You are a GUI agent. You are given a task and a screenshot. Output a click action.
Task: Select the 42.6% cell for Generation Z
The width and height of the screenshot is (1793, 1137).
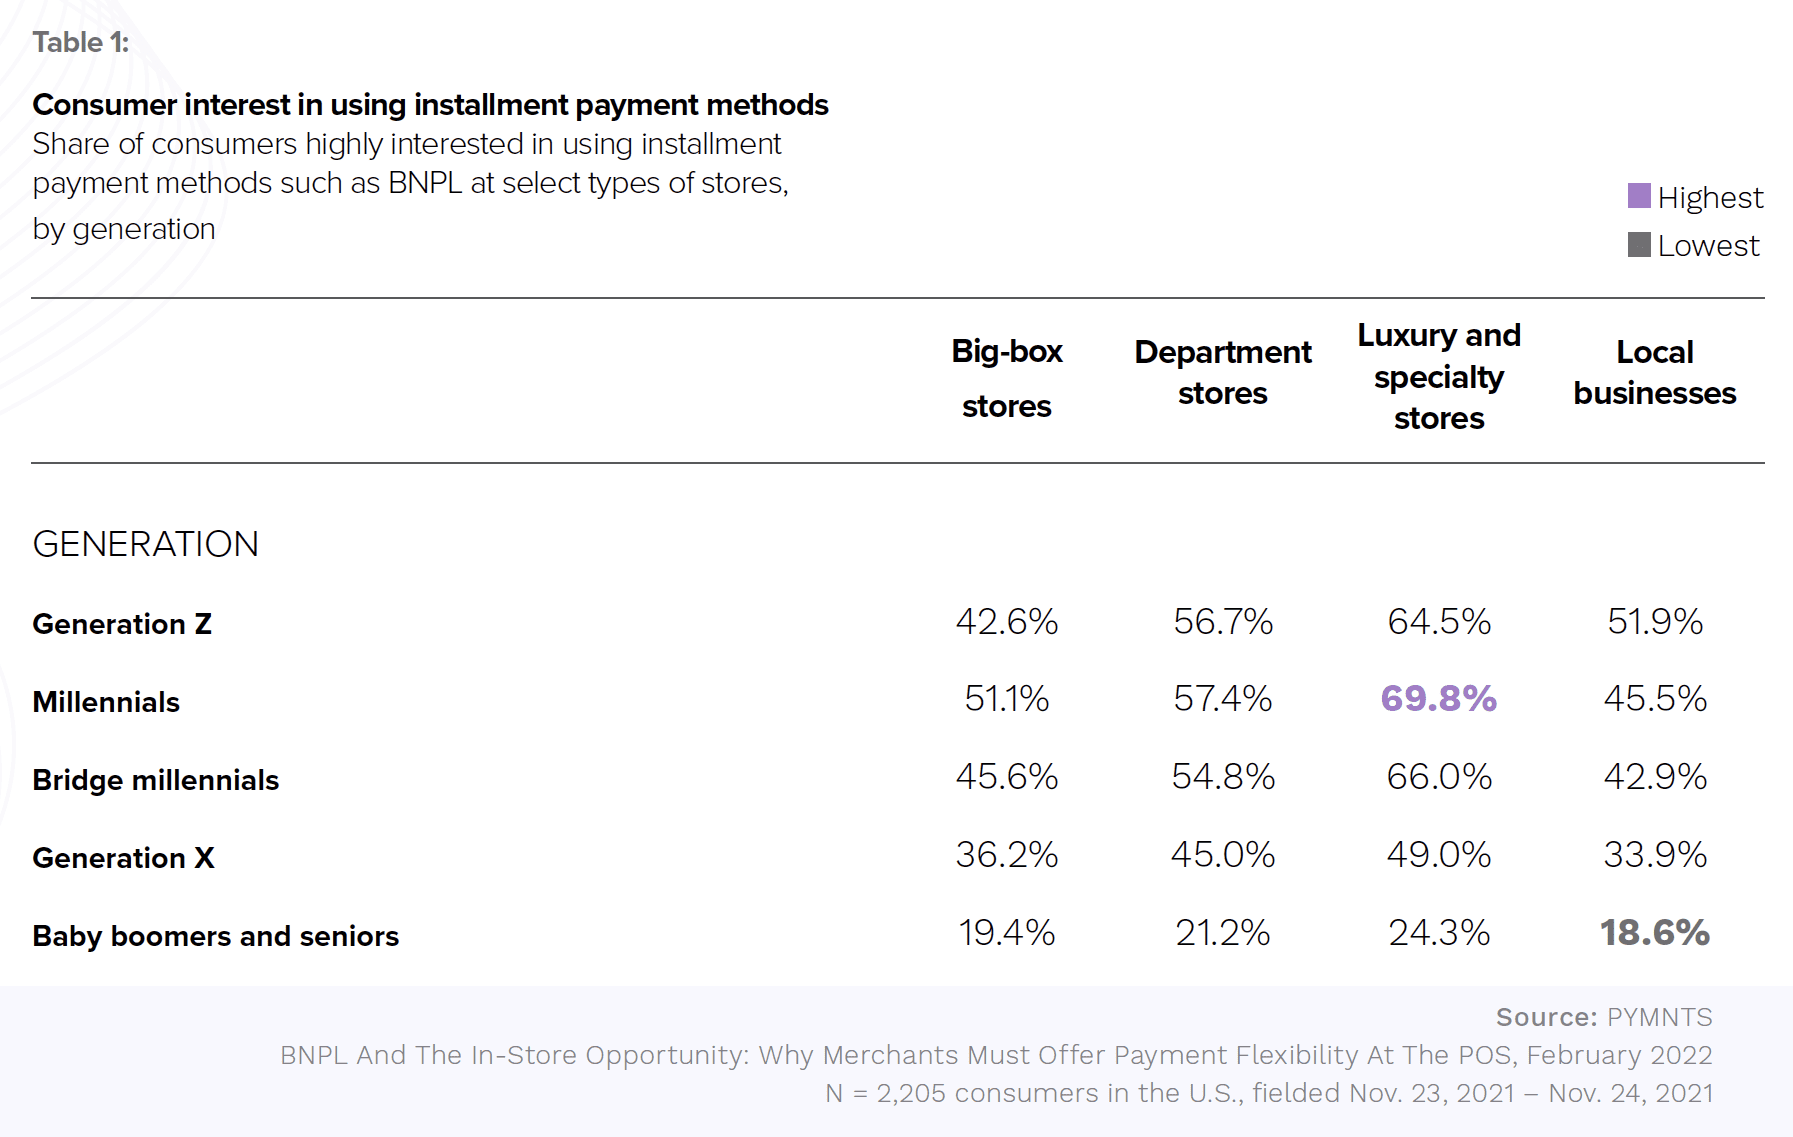pyautogui.click(x=1006, y=621)
